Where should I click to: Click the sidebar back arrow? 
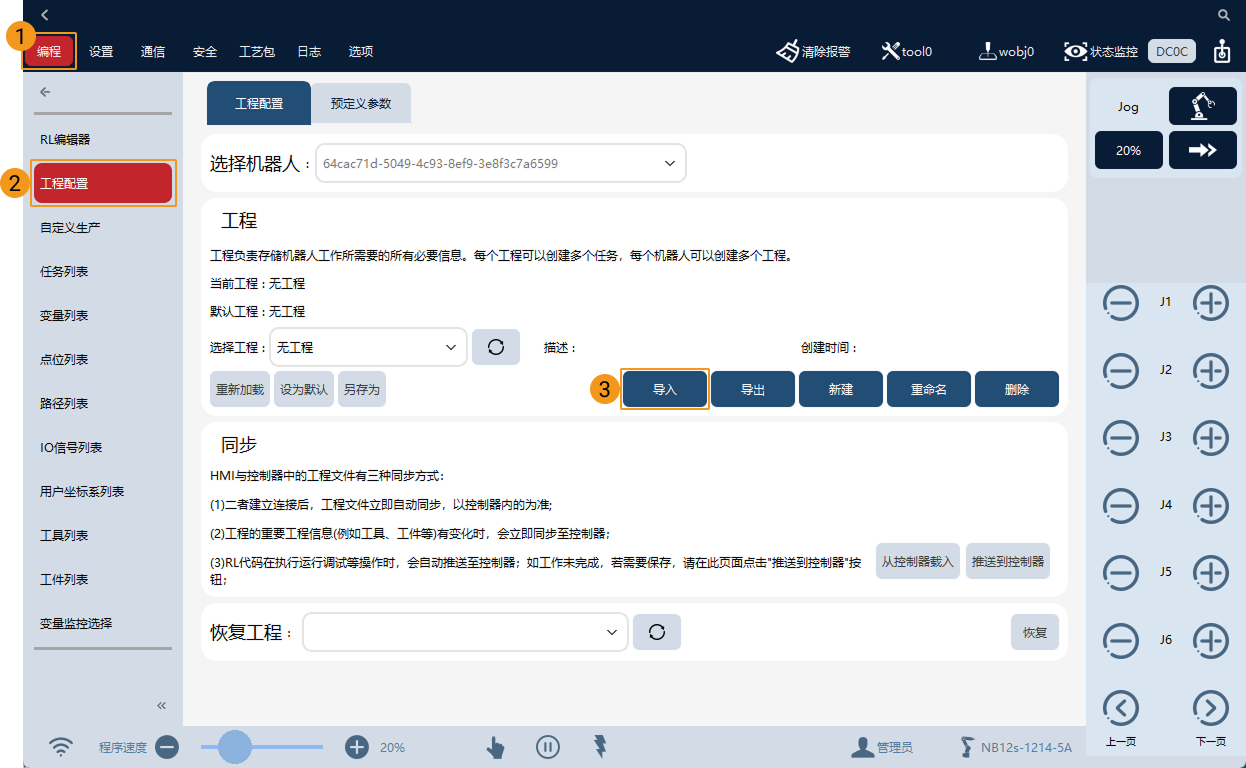point(45,92)
